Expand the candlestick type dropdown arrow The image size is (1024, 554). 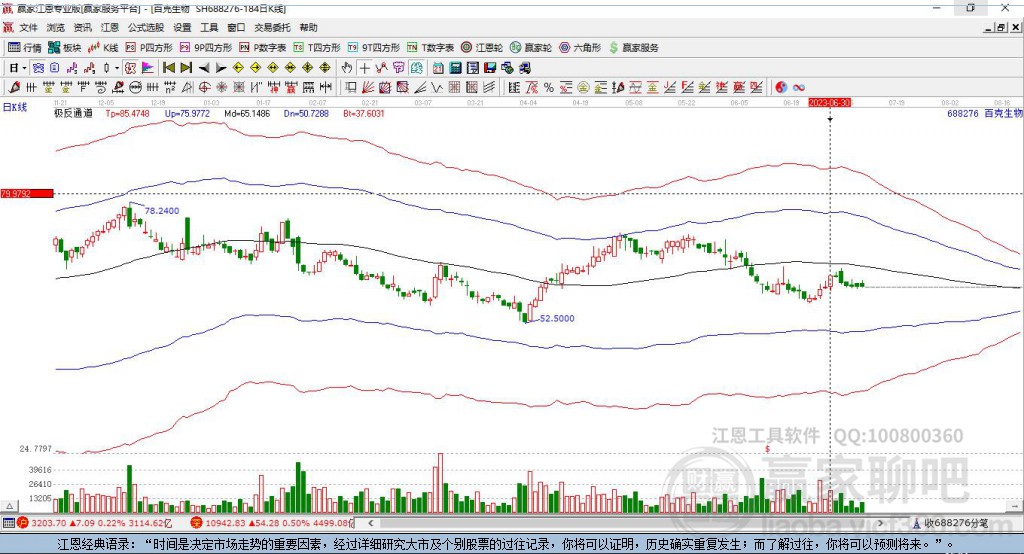pos(117,68)
